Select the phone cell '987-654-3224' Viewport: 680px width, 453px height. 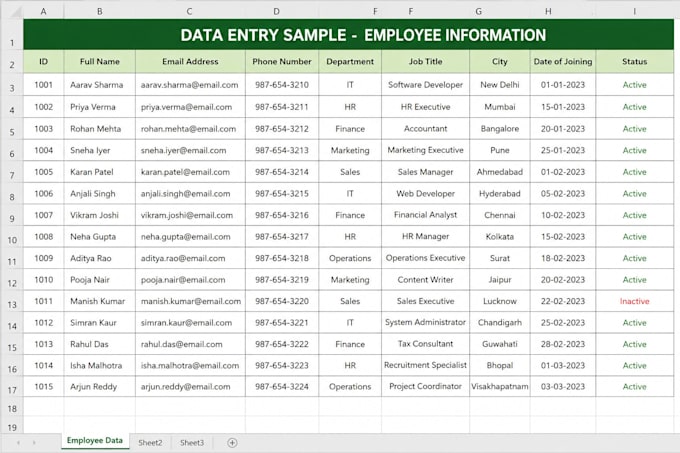[282, 386]
